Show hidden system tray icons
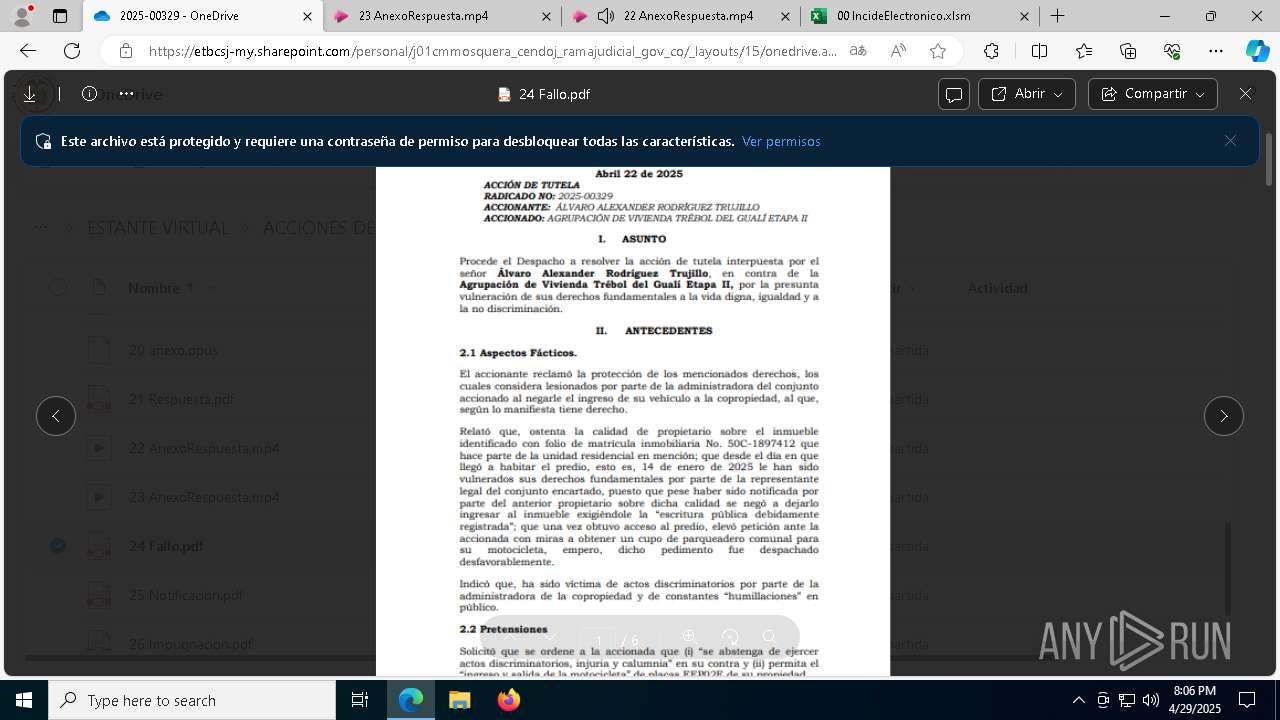Image resolution: width=1280 pixels, height=720 pixels. tap(1078, 700)
